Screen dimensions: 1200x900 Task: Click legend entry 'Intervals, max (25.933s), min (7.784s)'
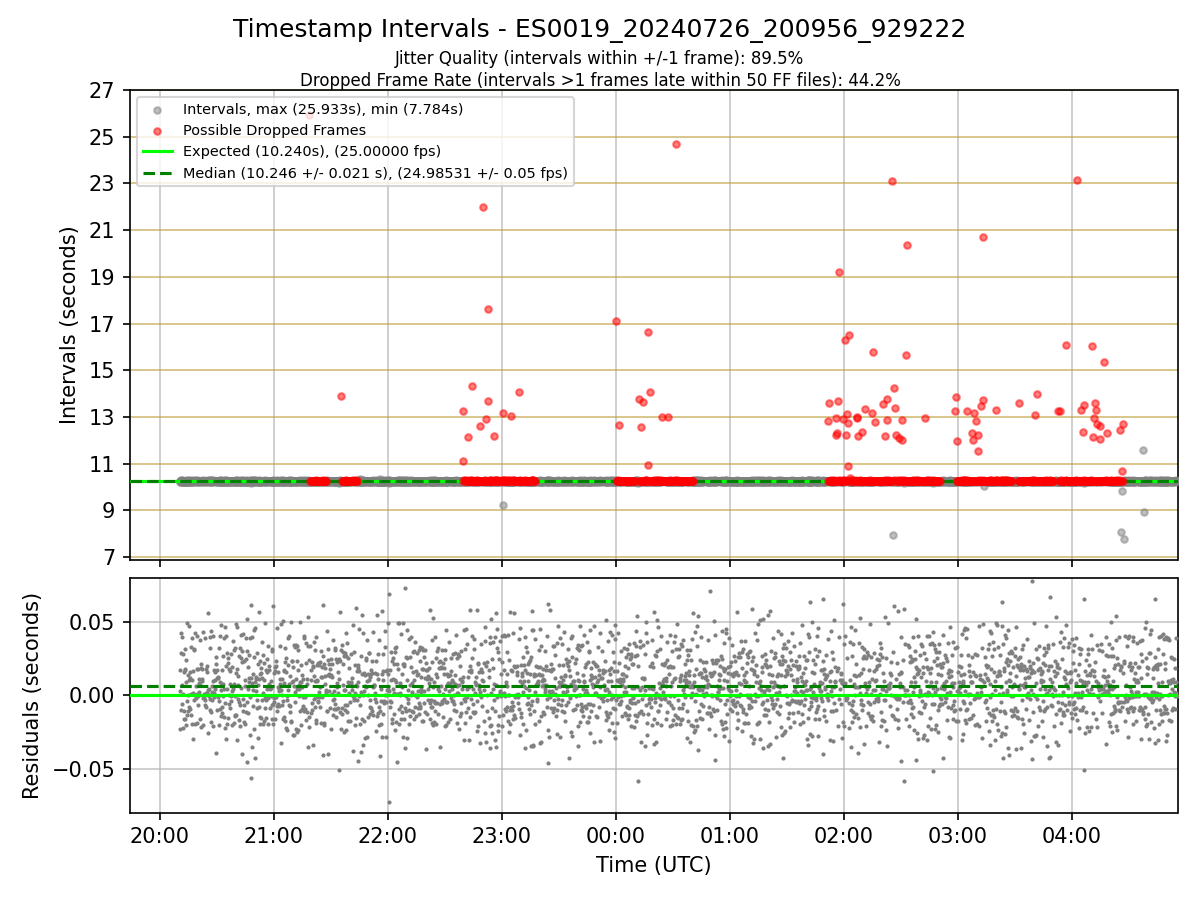pos(323,108)
